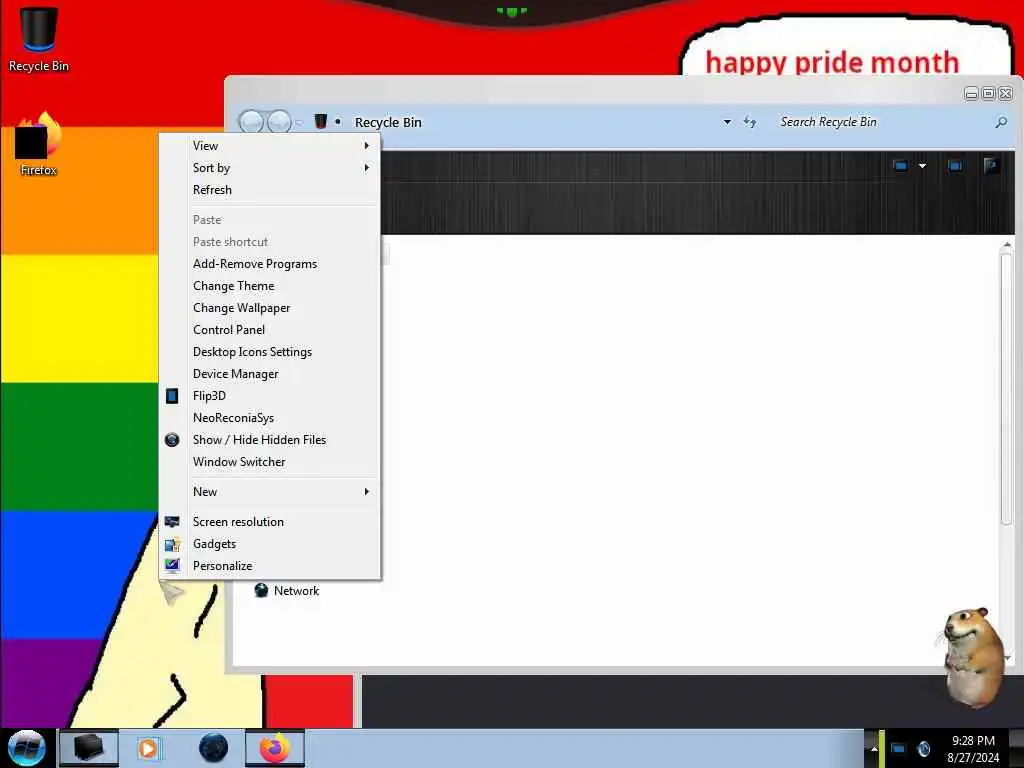
Task: Click the tray monitor icon
Action: [899, 748]
